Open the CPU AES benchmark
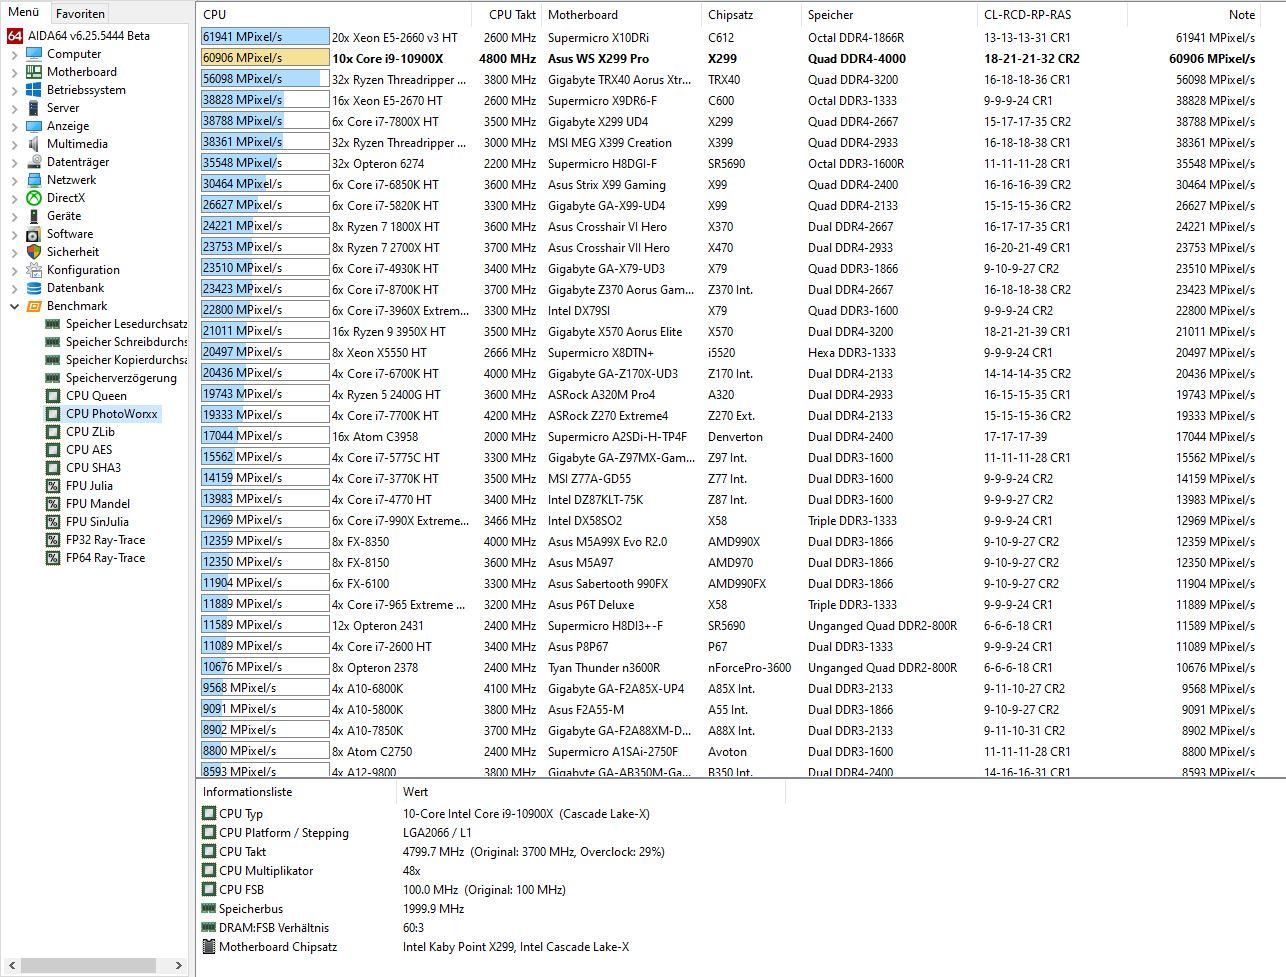1286x977 pixels. point(89,450)
